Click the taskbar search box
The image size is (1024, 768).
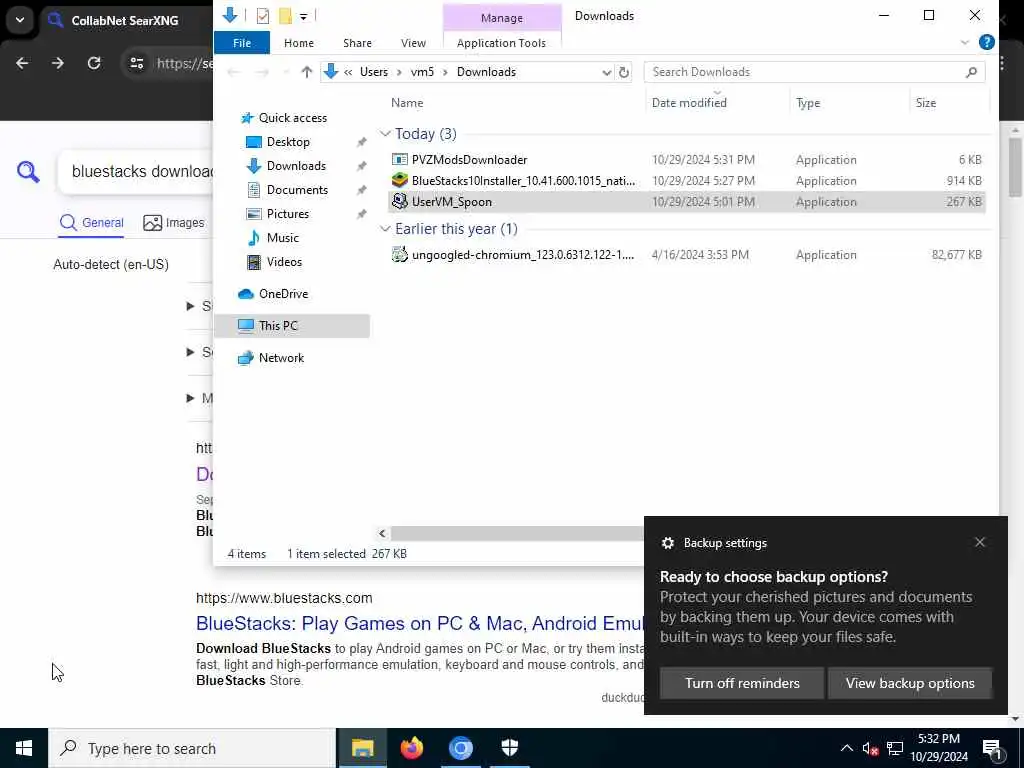click(x=192, y=748)
